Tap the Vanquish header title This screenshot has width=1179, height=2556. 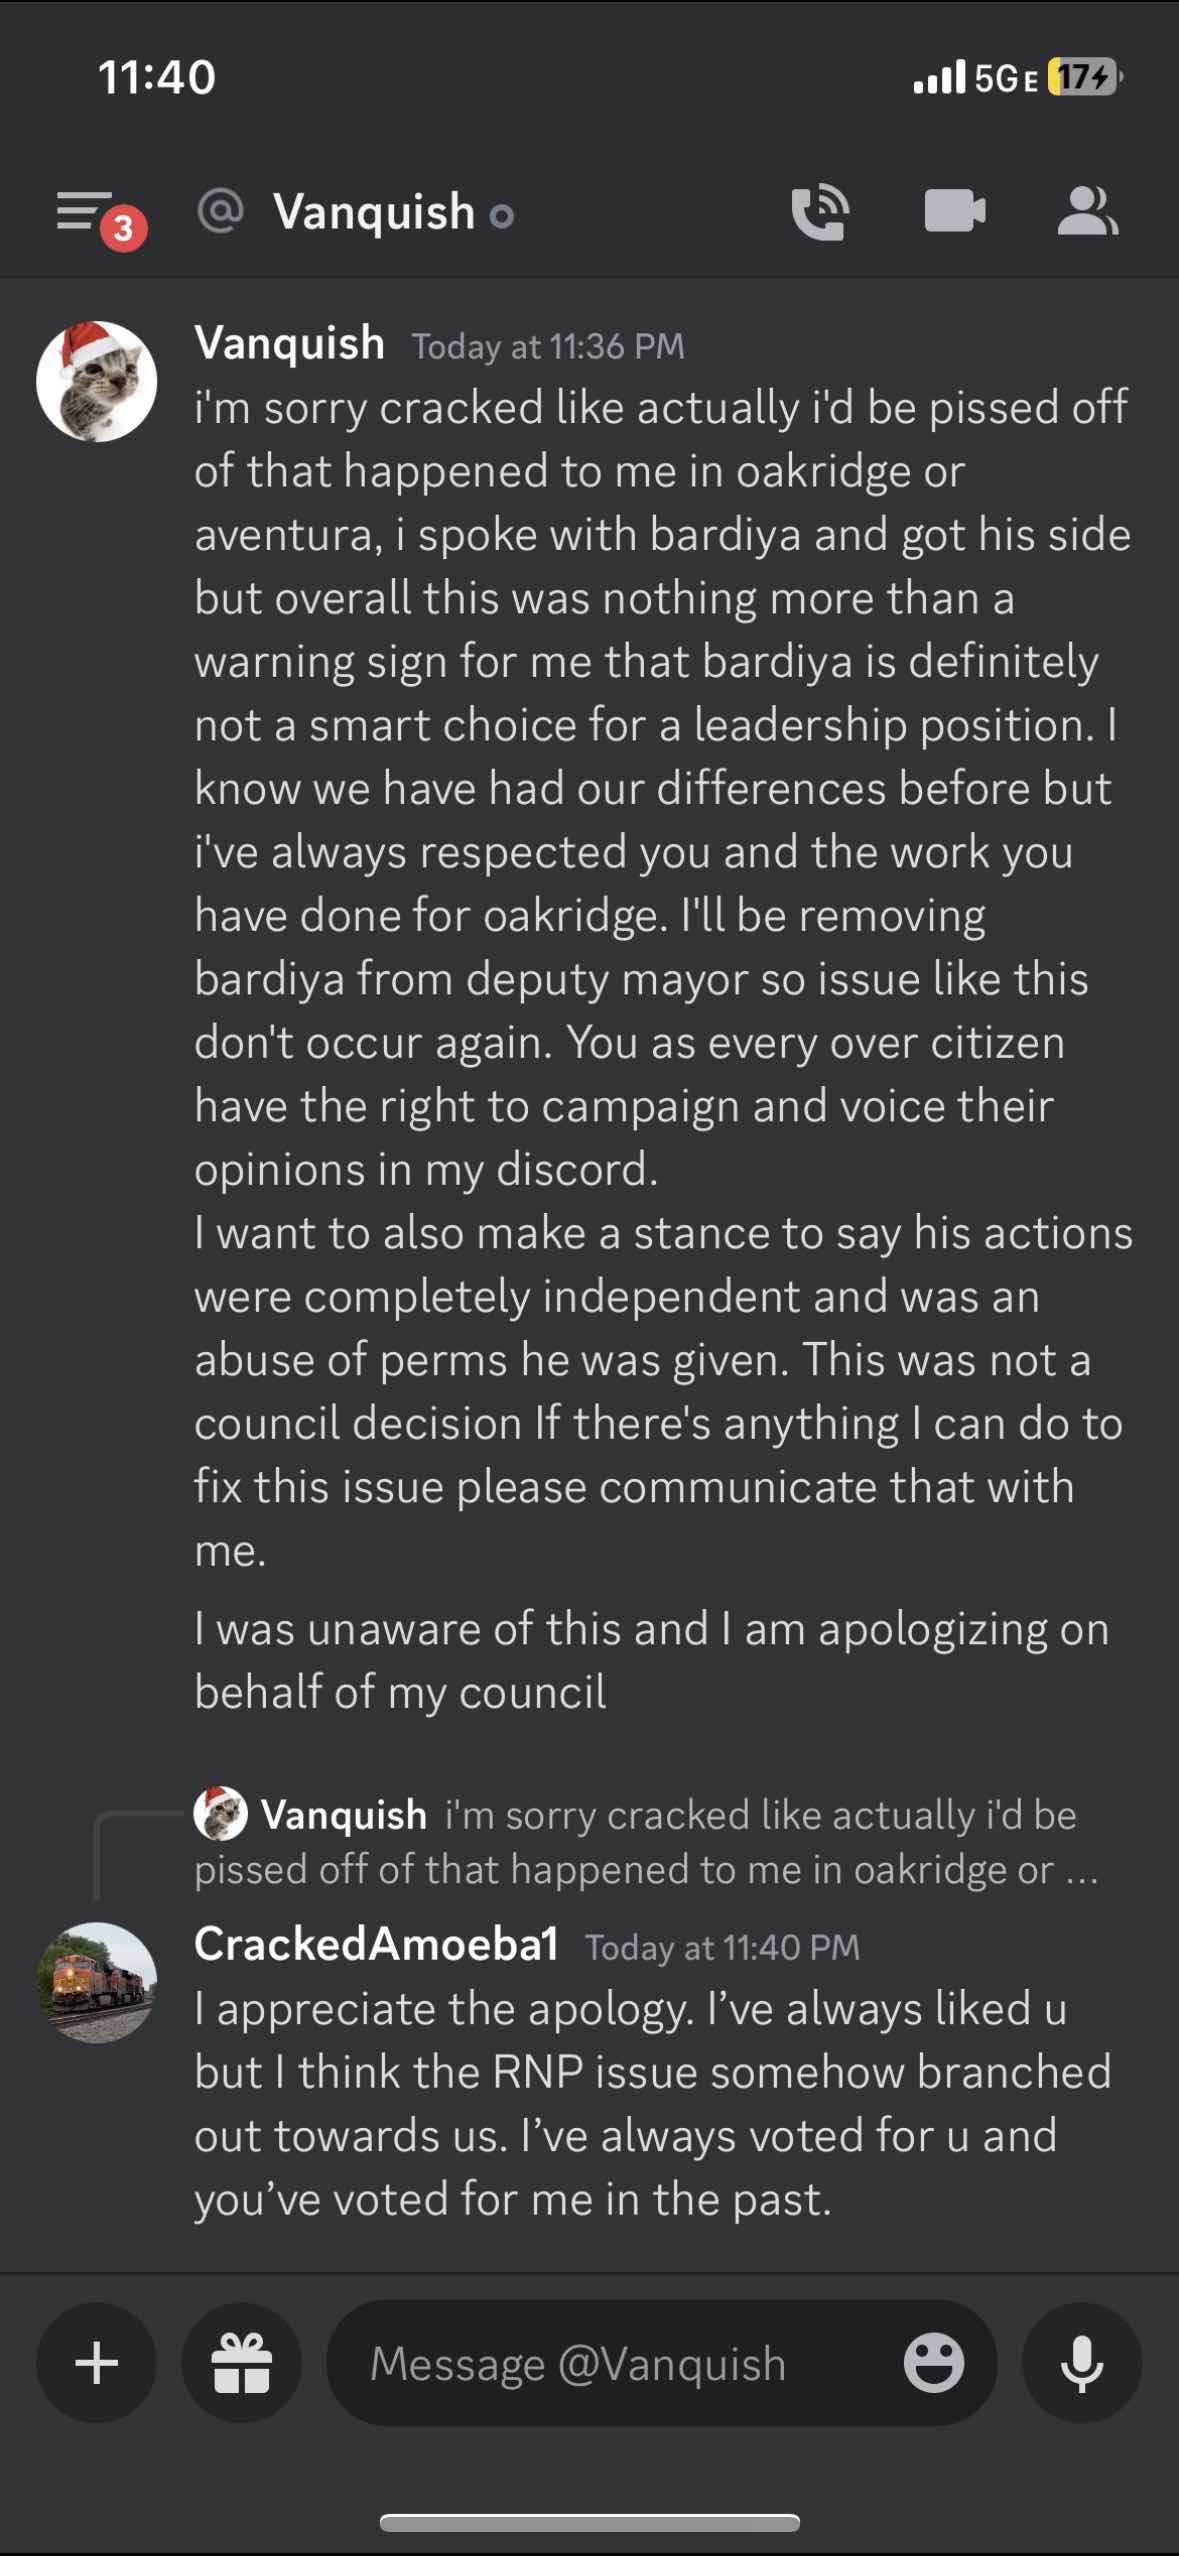pos(374,213)
